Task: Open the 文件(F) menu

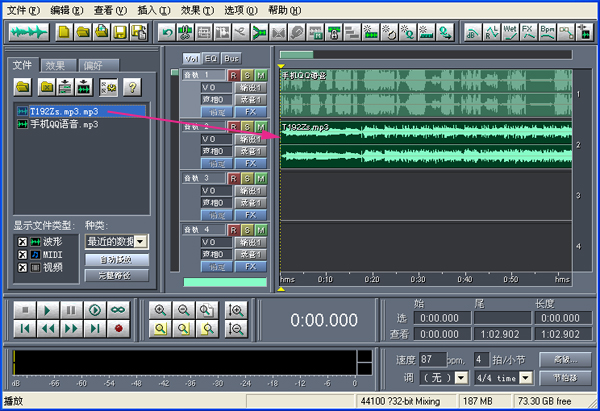Action: 23,10
